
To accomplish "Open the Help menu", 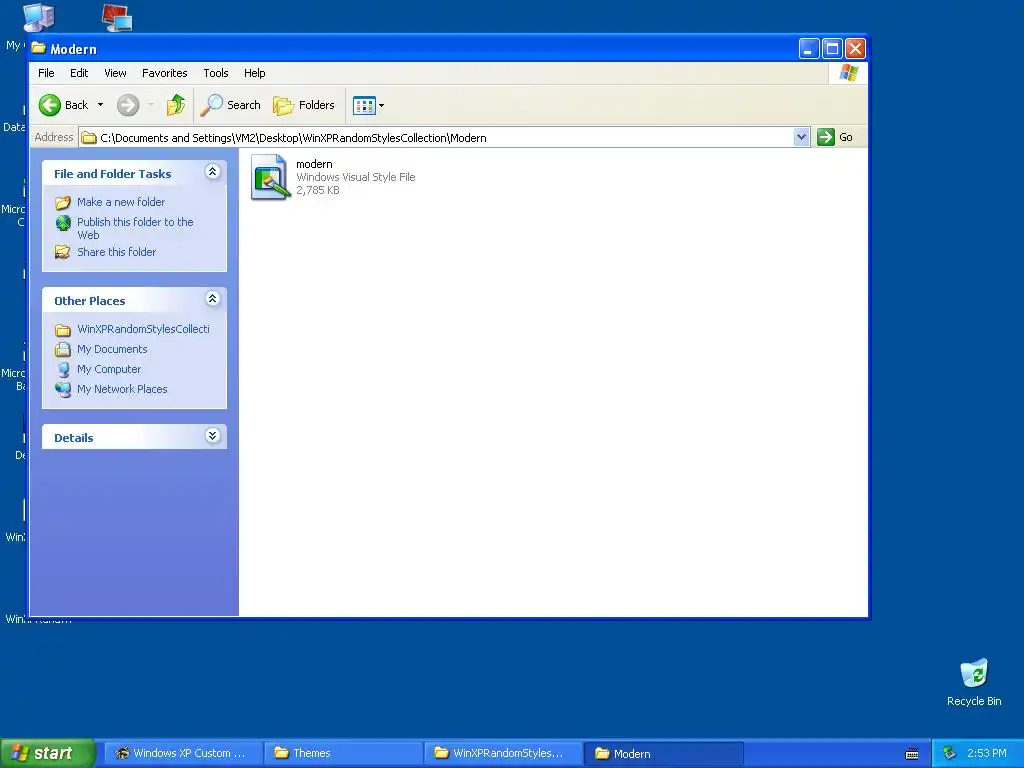I will pos(255,73).
